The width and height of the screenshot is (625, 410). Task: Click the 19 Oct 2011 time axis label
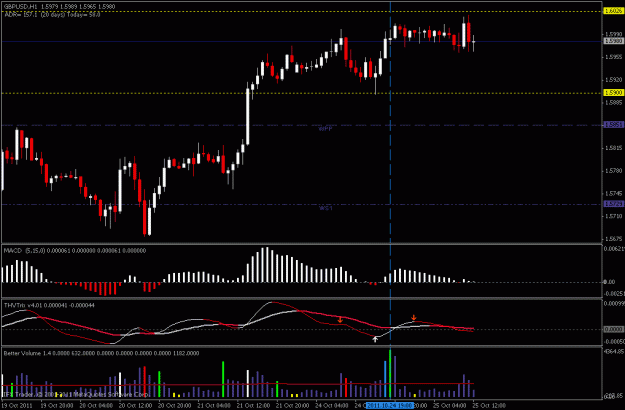coord(18,406)
